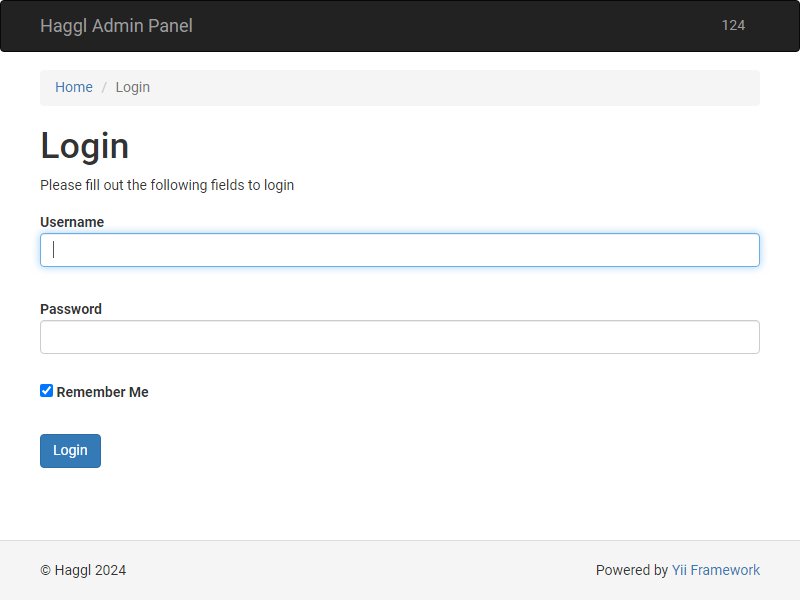Select the 124 item in navbar
800x600 pixels.
coord(733,26)
